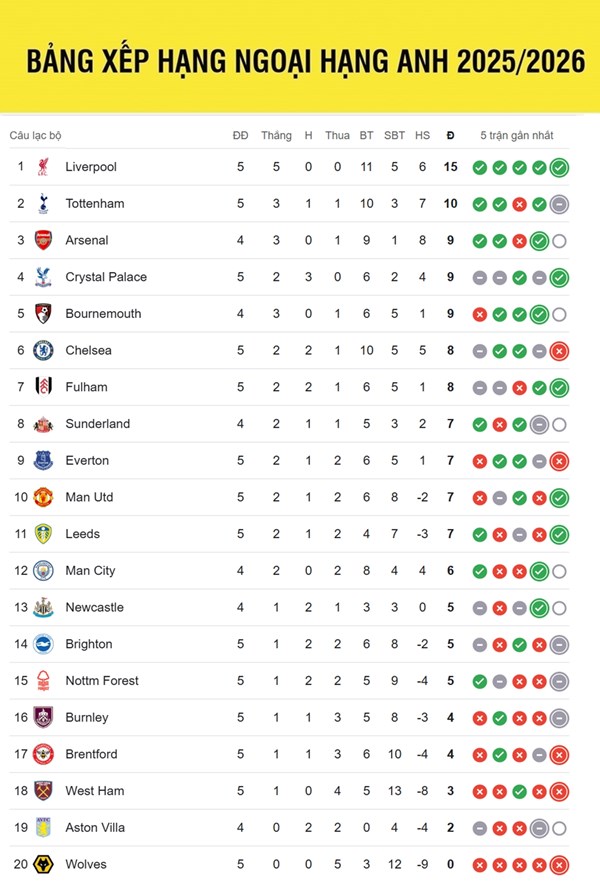The width and height of the screenshot is (600, 883).
Task: Open the Nottm Forest team link
Action: tap(102, 681)
